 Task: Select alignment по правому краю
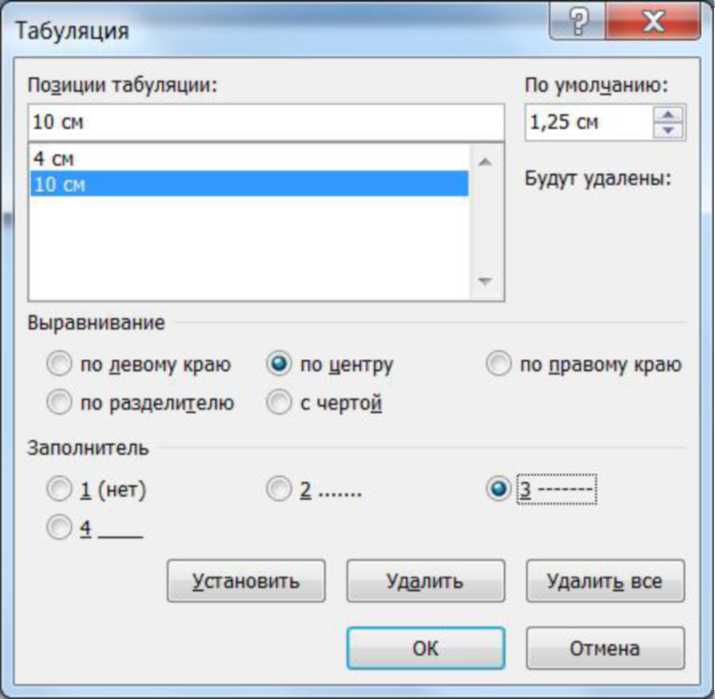pos(498,365)
